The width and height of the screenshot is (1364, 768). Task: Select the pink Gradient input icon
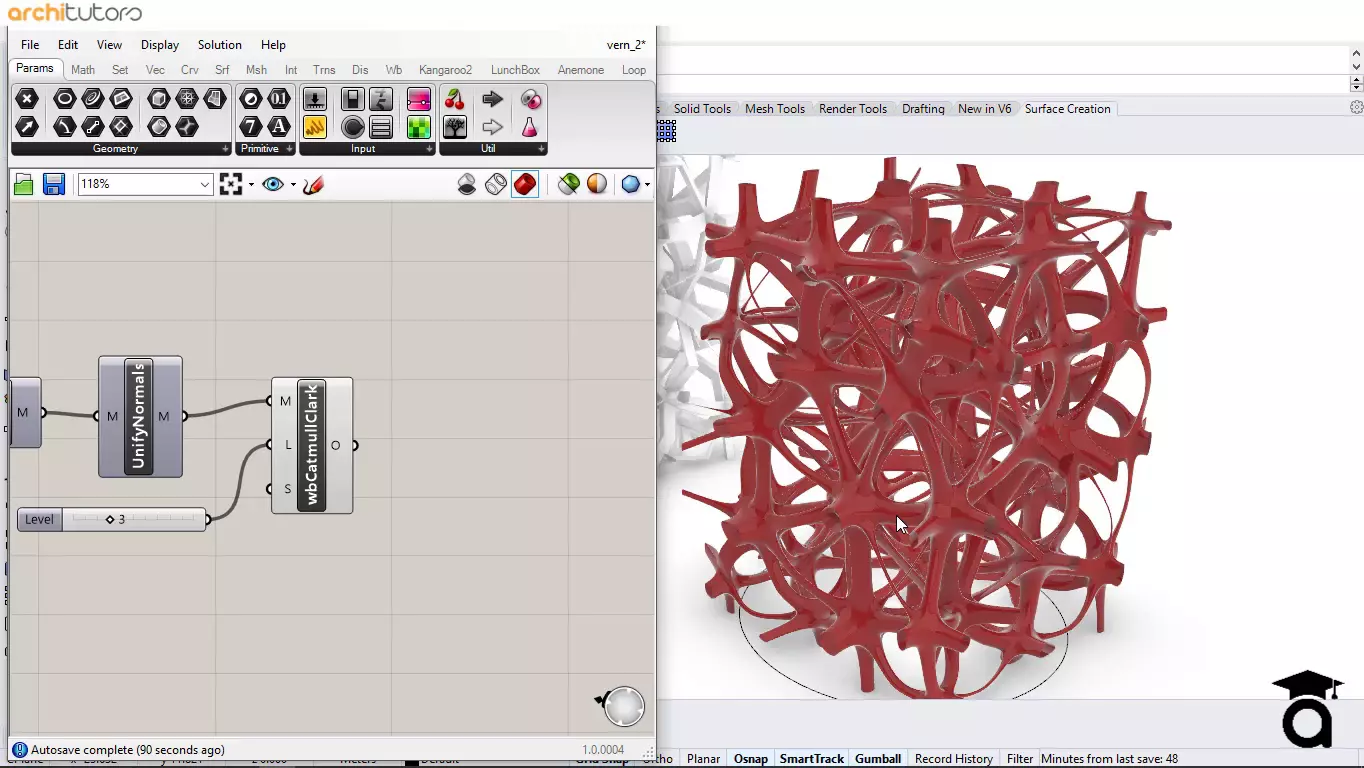coord(418,98)
